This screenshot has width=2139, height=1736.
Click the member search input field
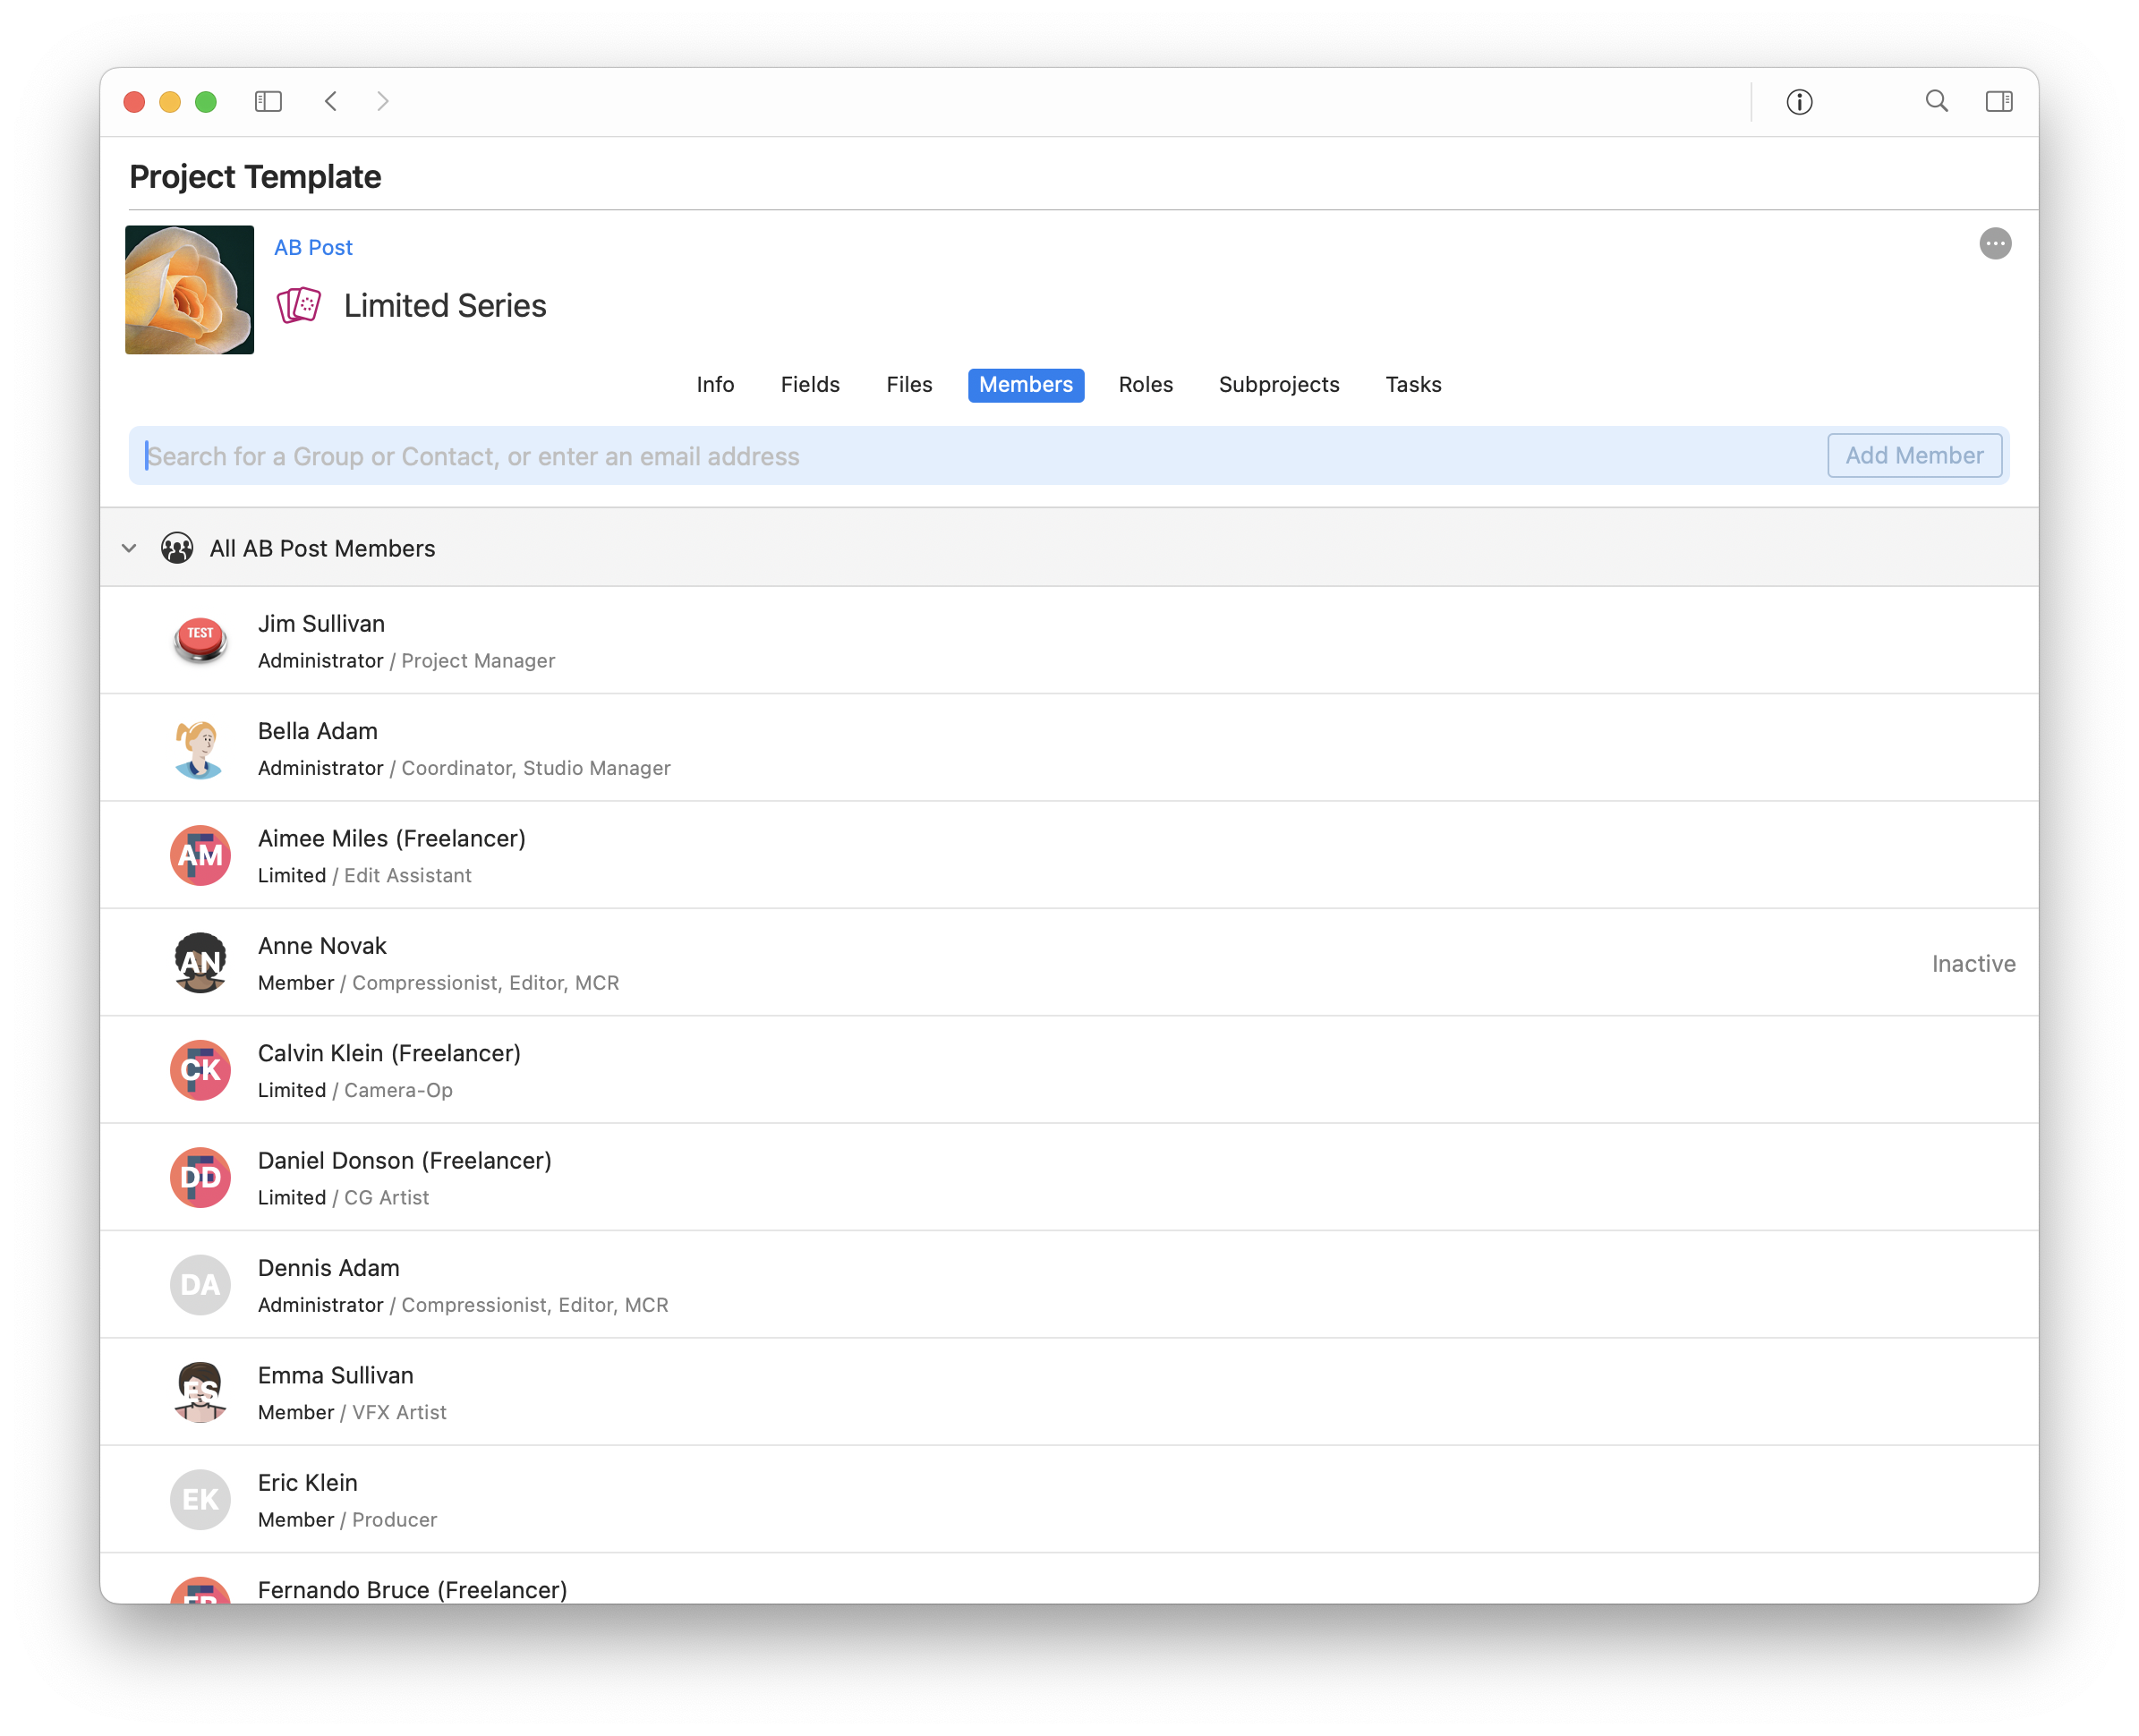980,456
